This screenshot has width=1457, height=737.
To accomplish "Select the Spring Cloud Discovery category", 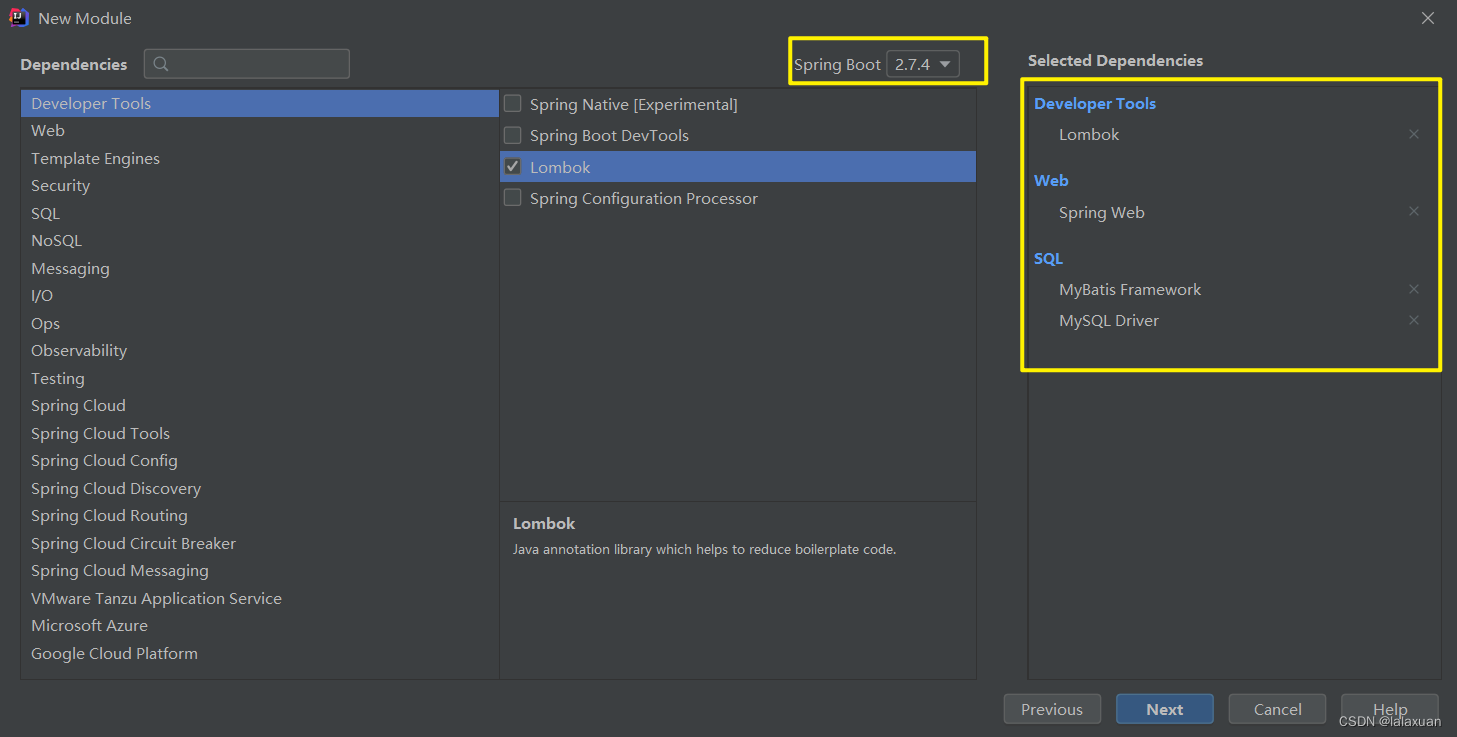I will point(260,488).
